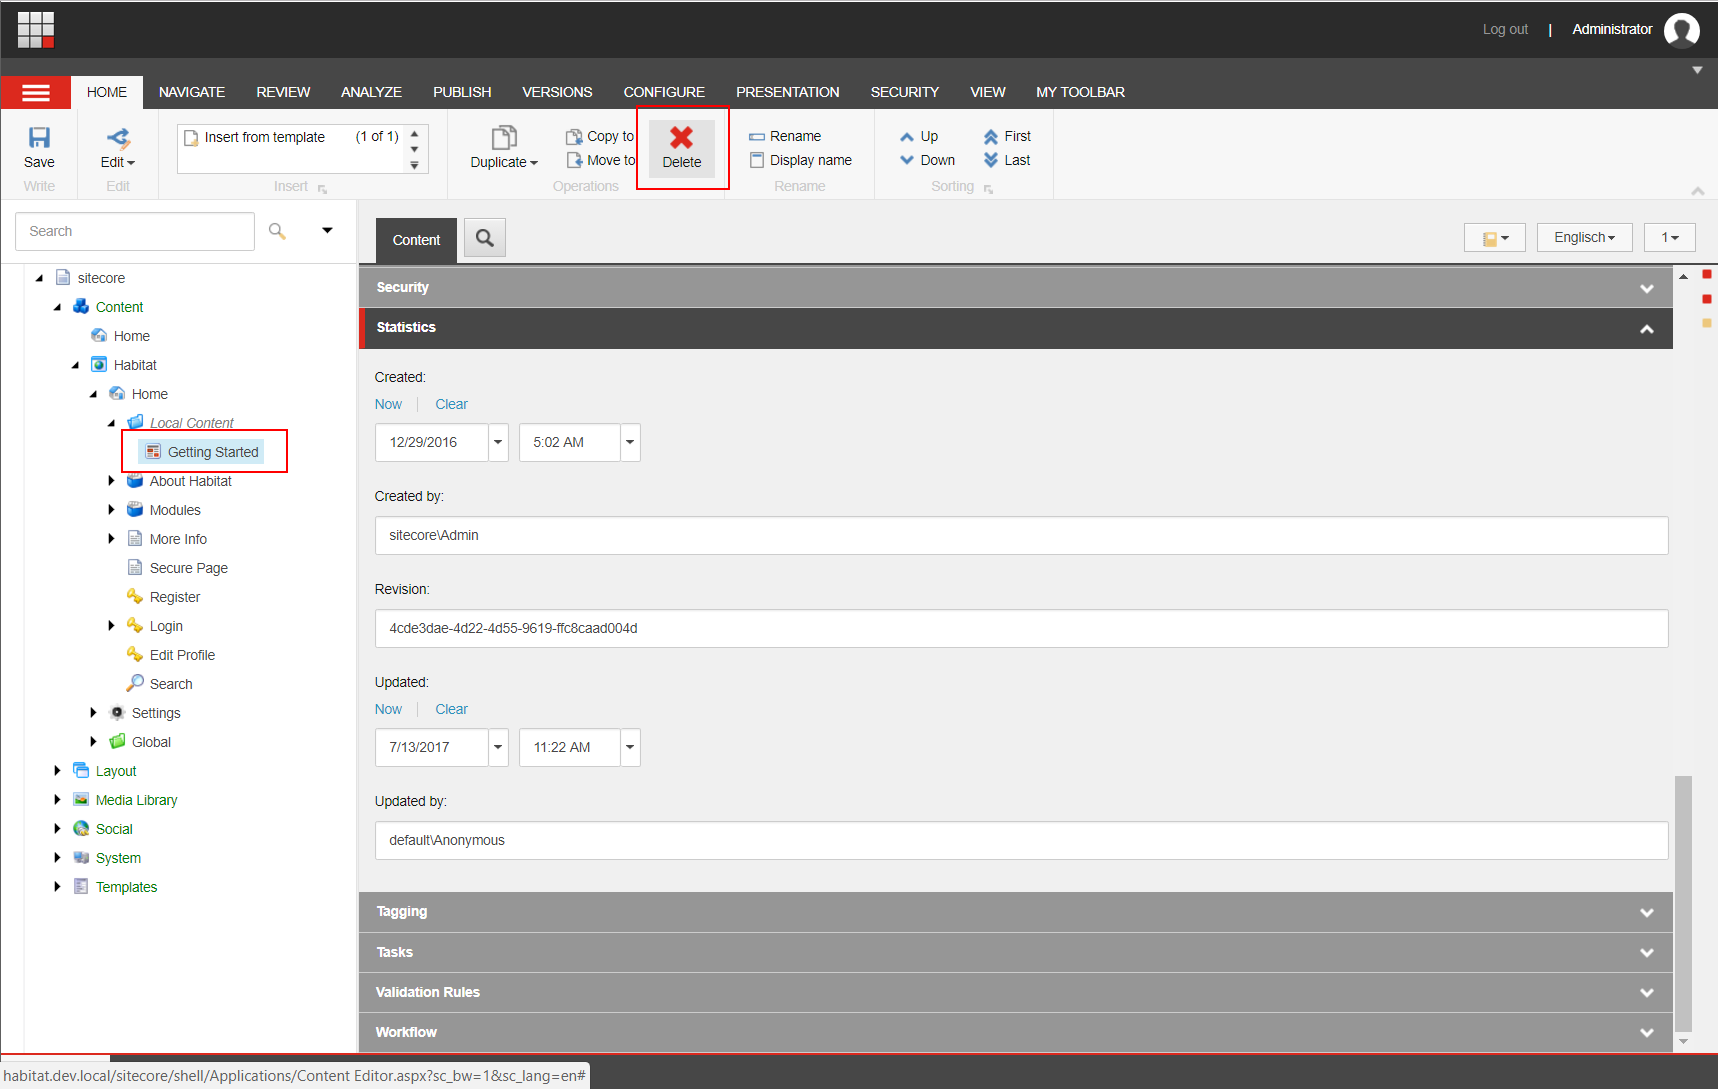Image resolution: width=1718 pixels, height=1089 pixels.
Task: Expand the Media Library tree node
Action: 57,800
